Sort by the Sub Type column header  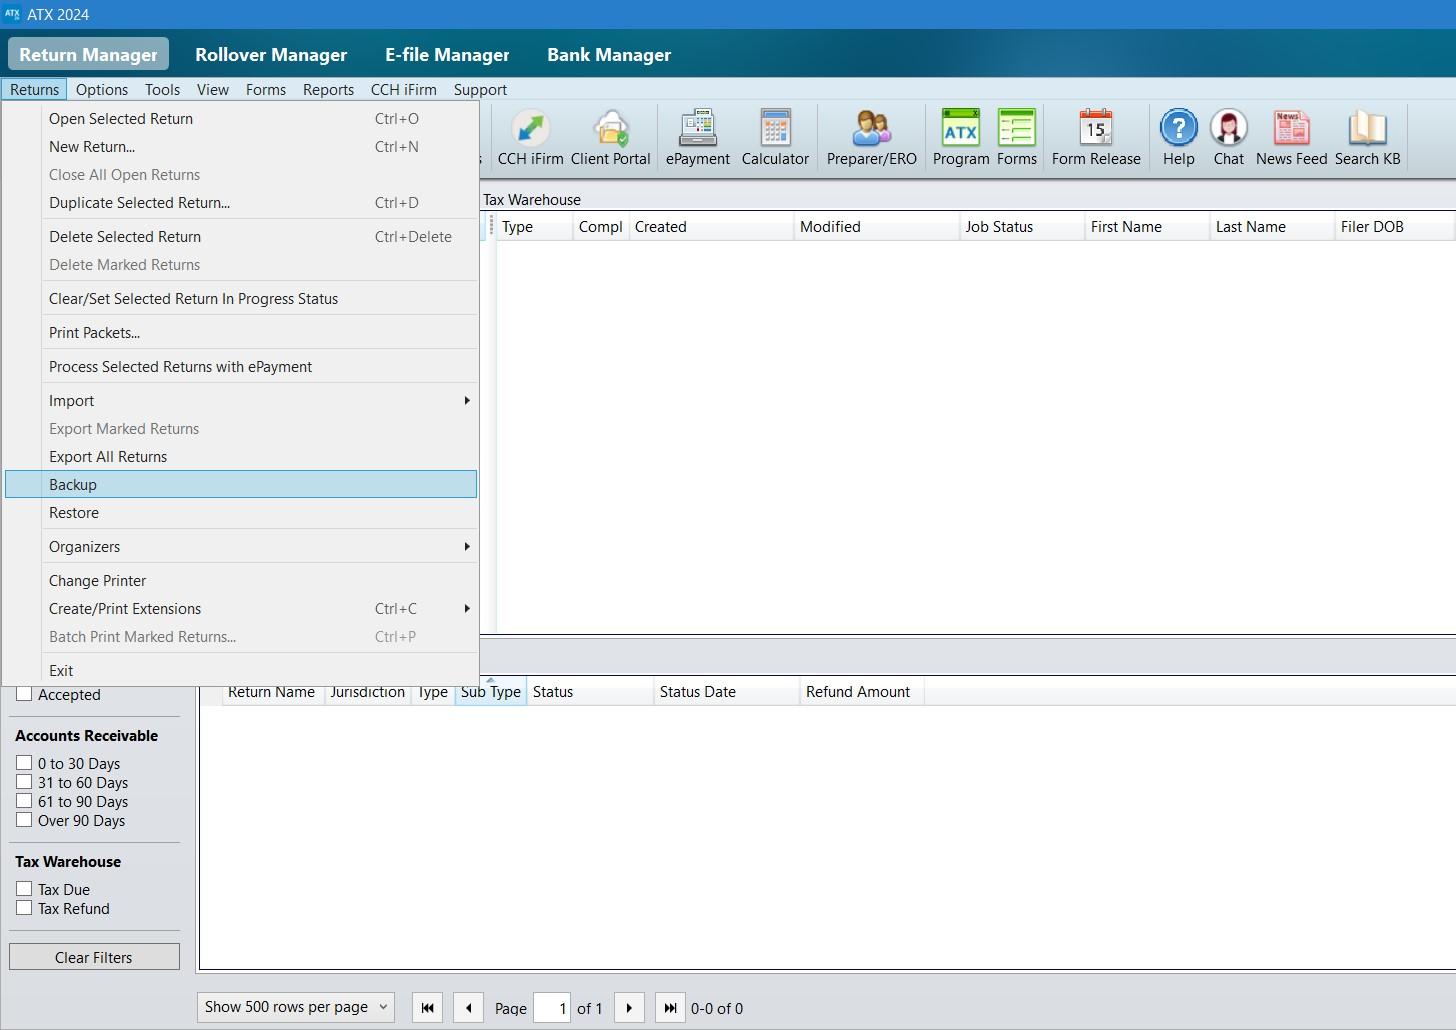[491, 692]
